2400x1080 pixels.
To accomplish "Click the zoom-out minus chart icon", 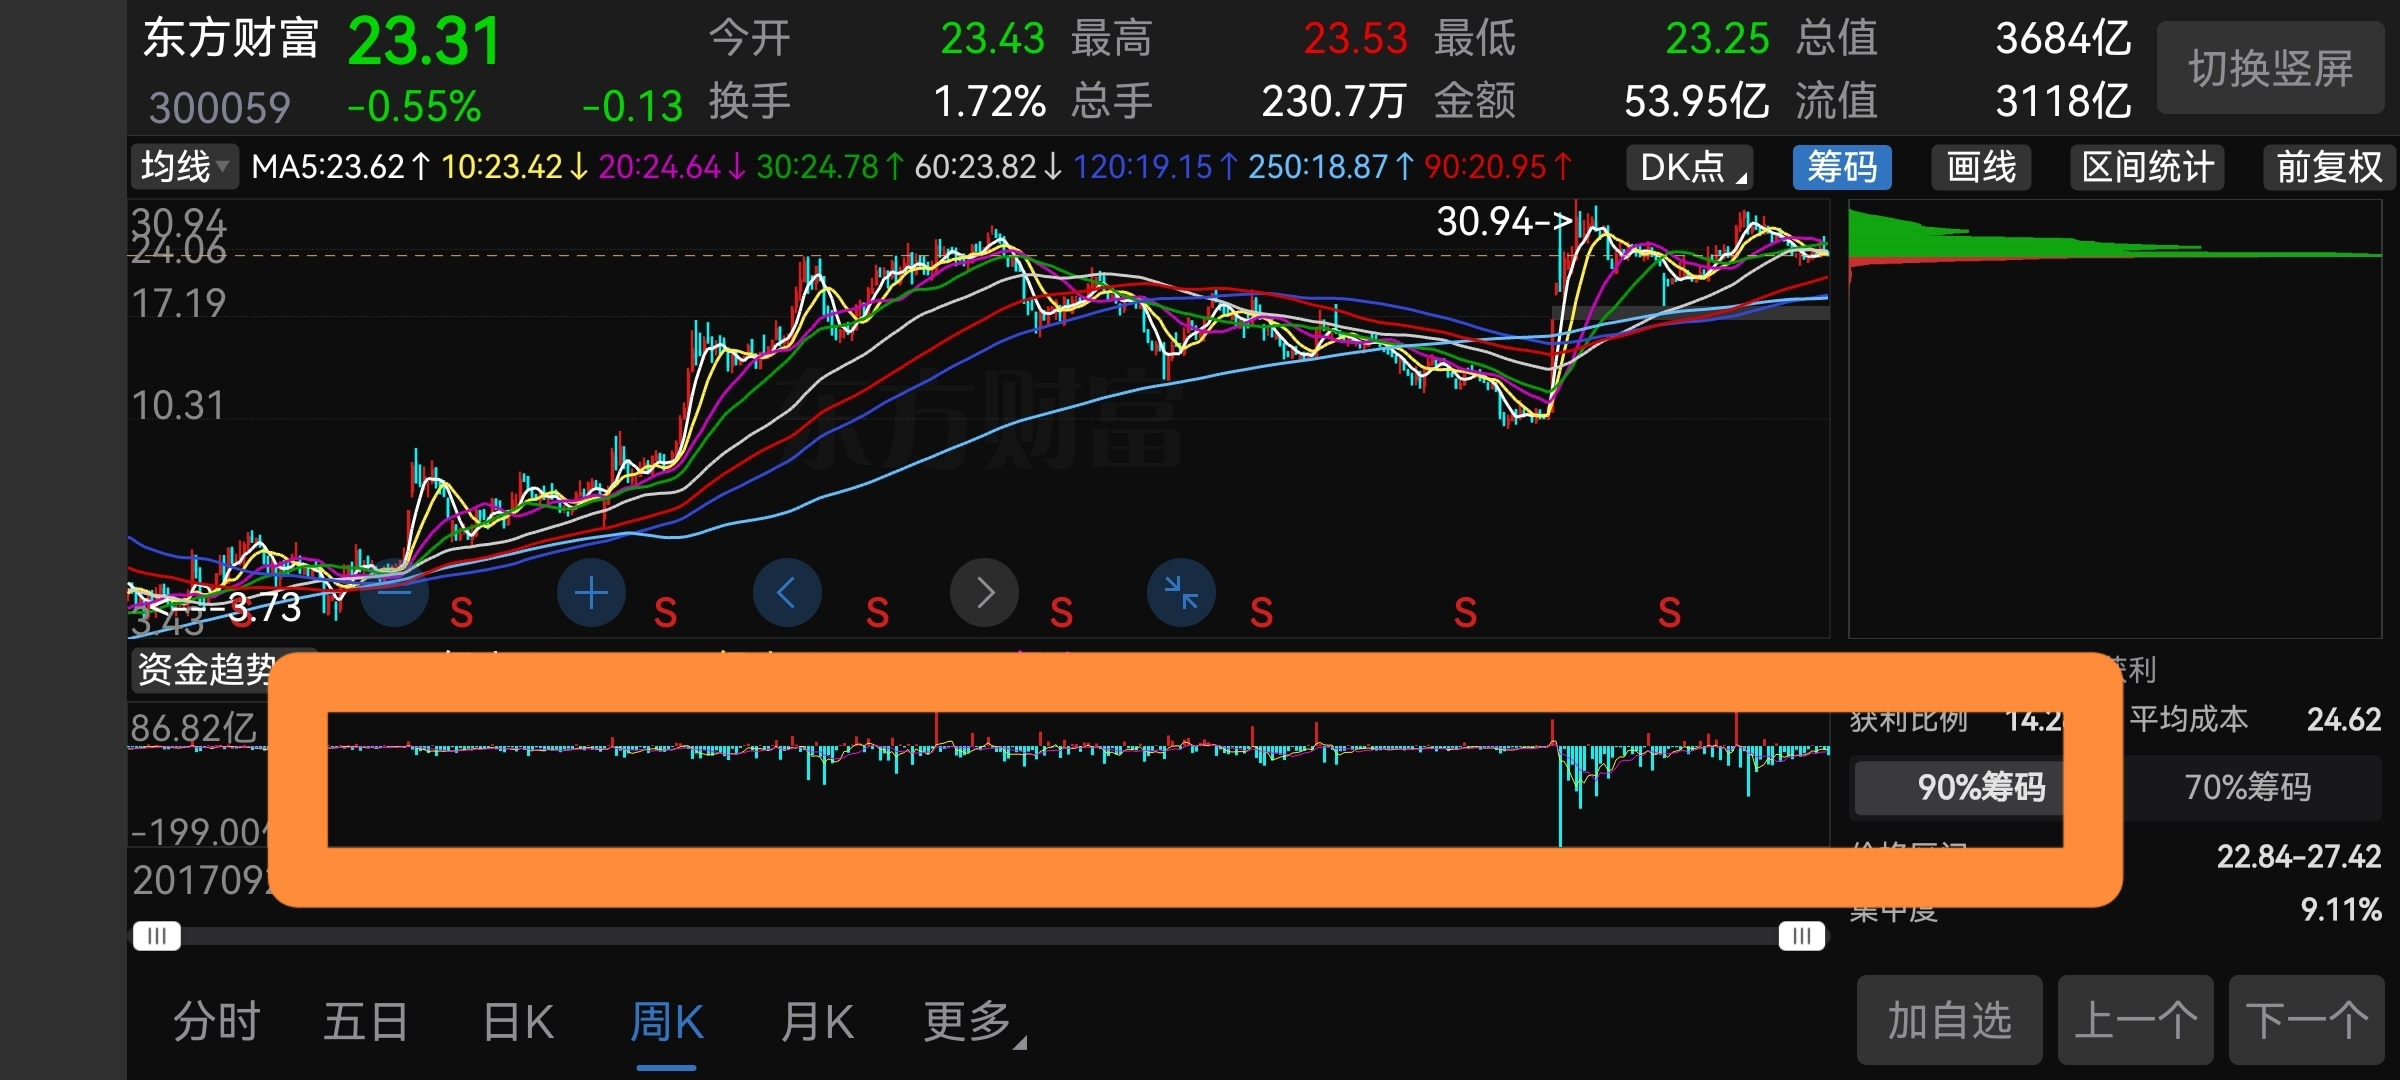I will (395, 593).
